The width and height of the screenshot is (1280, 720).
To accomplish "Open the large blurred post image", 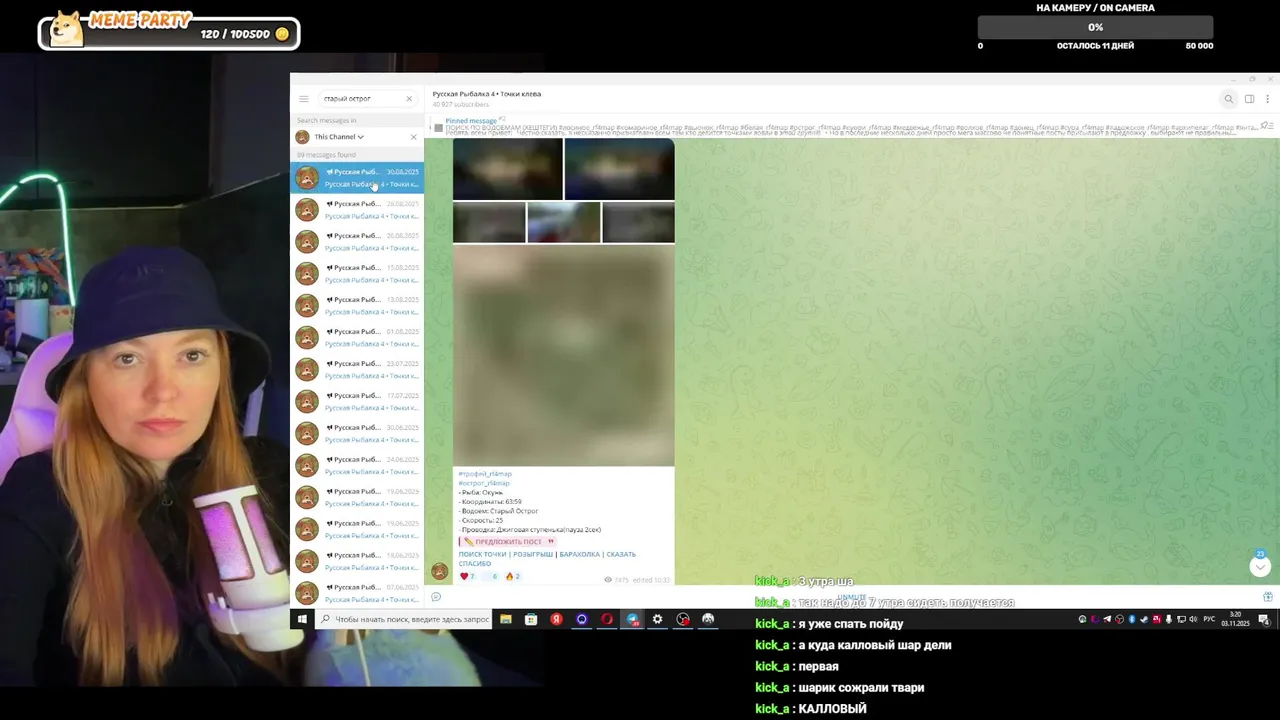I will click(564, 356).
